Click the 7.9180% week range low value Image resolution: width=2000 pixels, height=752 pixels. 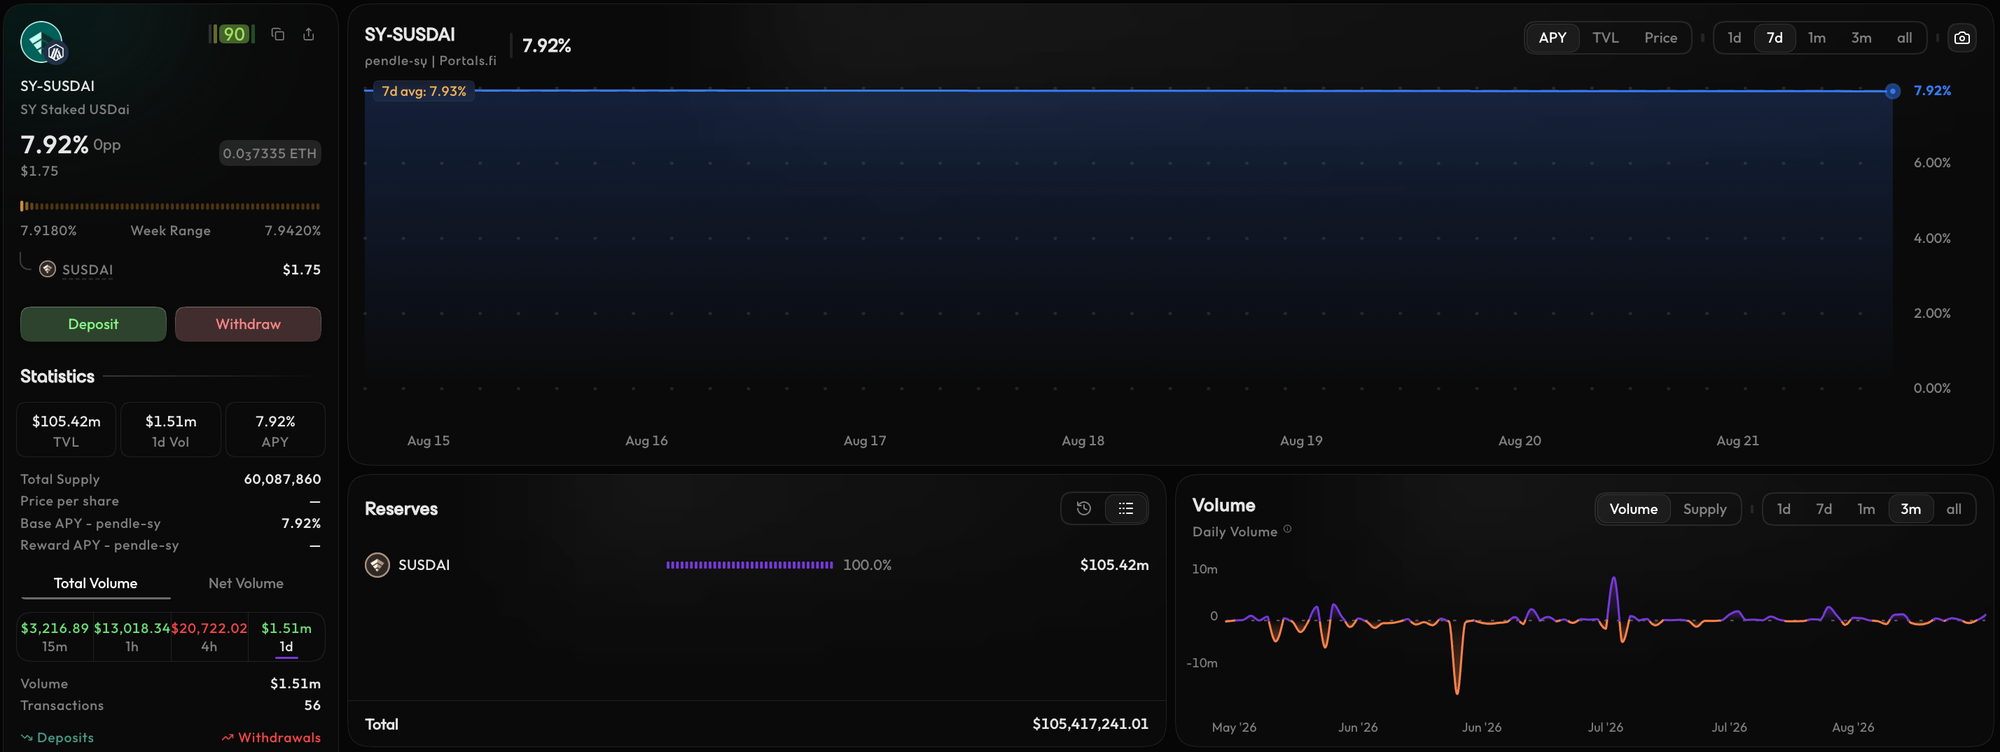[49, 231]
